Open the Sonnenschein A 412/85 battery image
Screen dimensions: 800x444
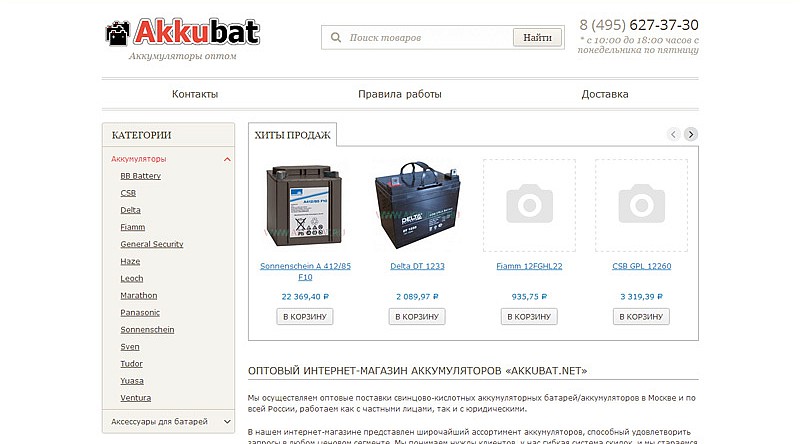(305, 206)
